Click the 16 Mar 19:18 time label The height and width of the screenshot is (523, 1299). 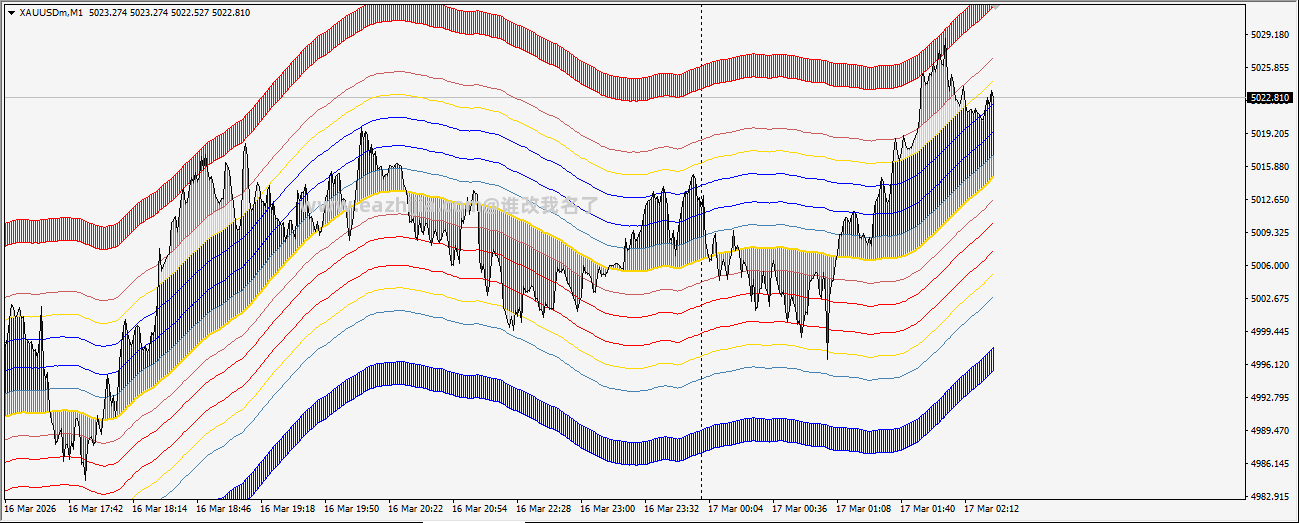click(x=288, y=509)
